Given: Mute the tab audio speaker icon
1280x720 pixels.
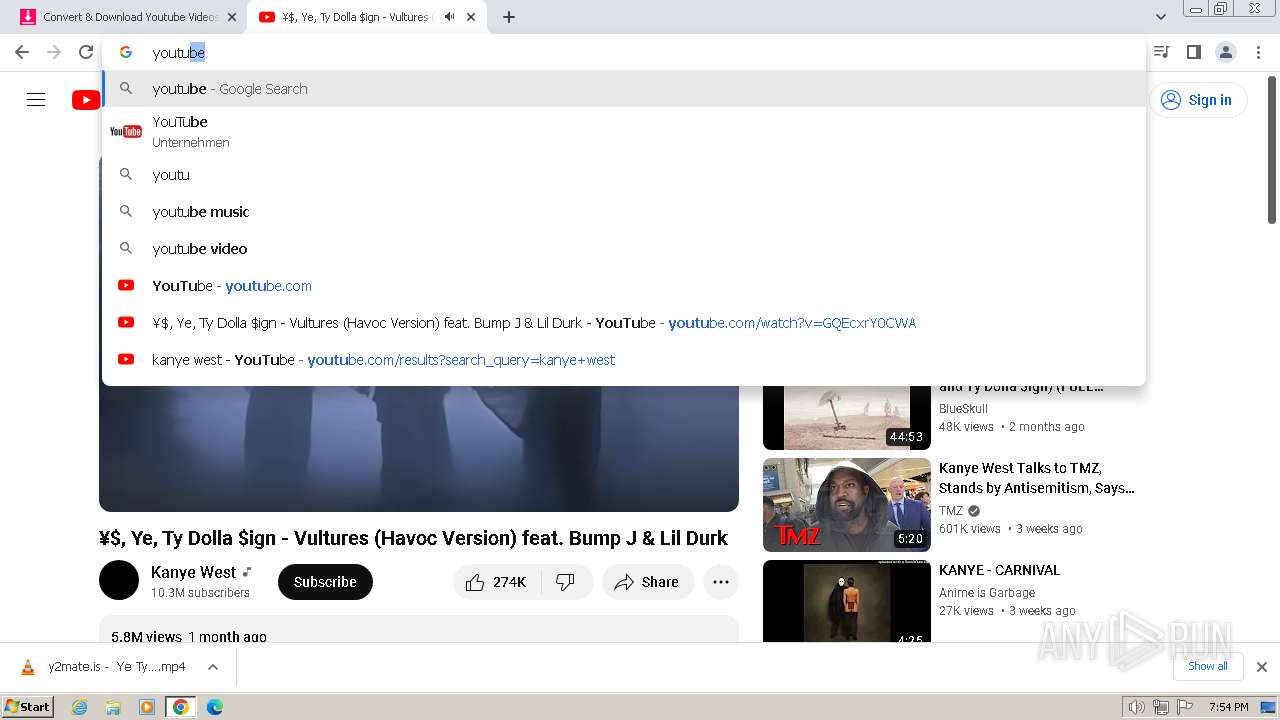Looking at the screenshot, I should coord(450,17).
